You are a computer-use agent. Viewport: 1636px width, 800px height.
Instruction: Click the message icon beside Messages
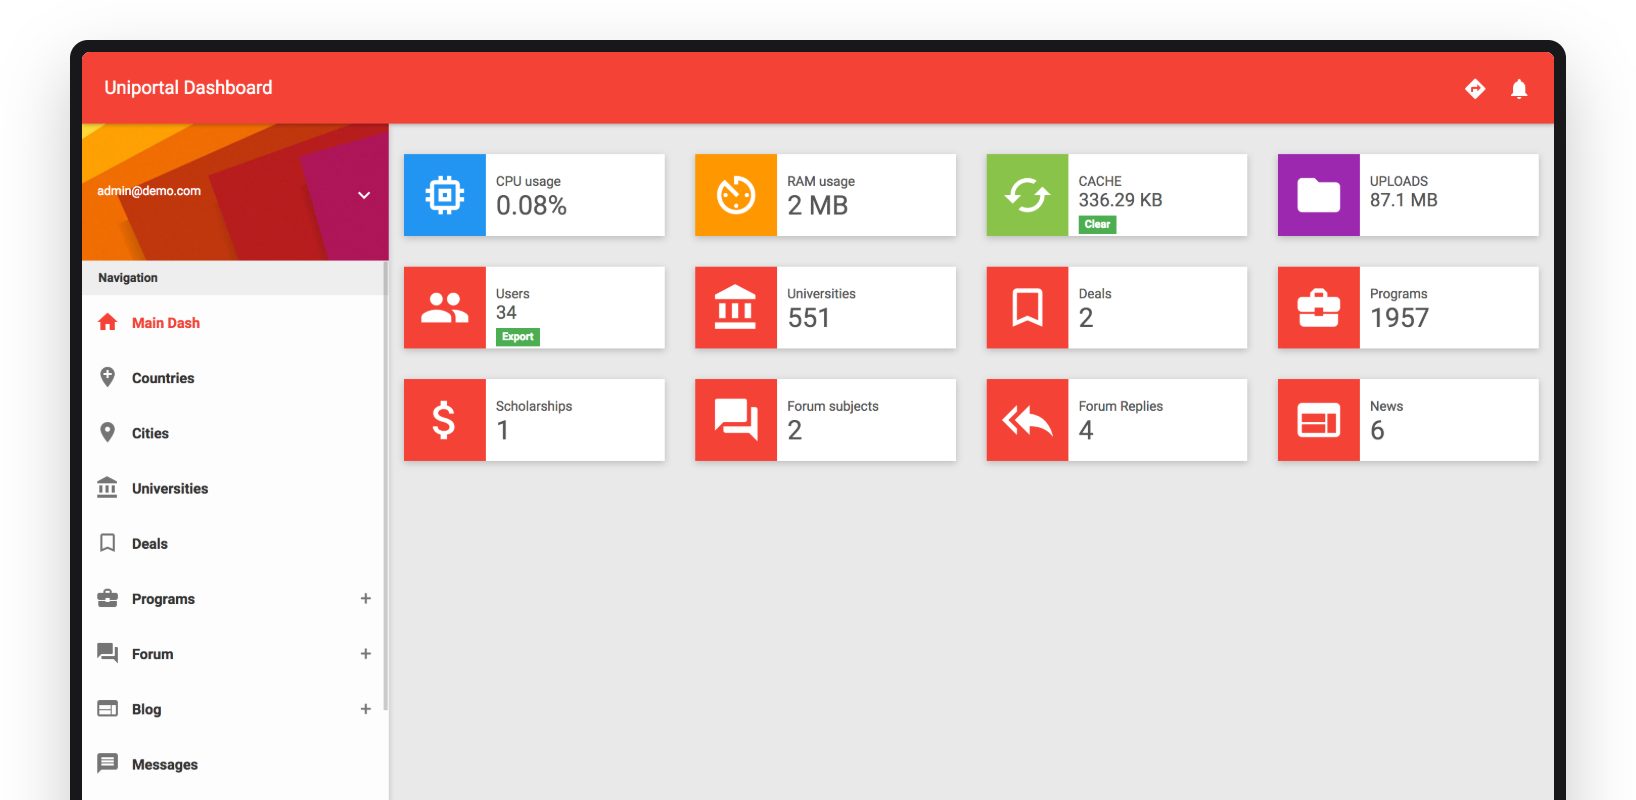click(107, 763)
